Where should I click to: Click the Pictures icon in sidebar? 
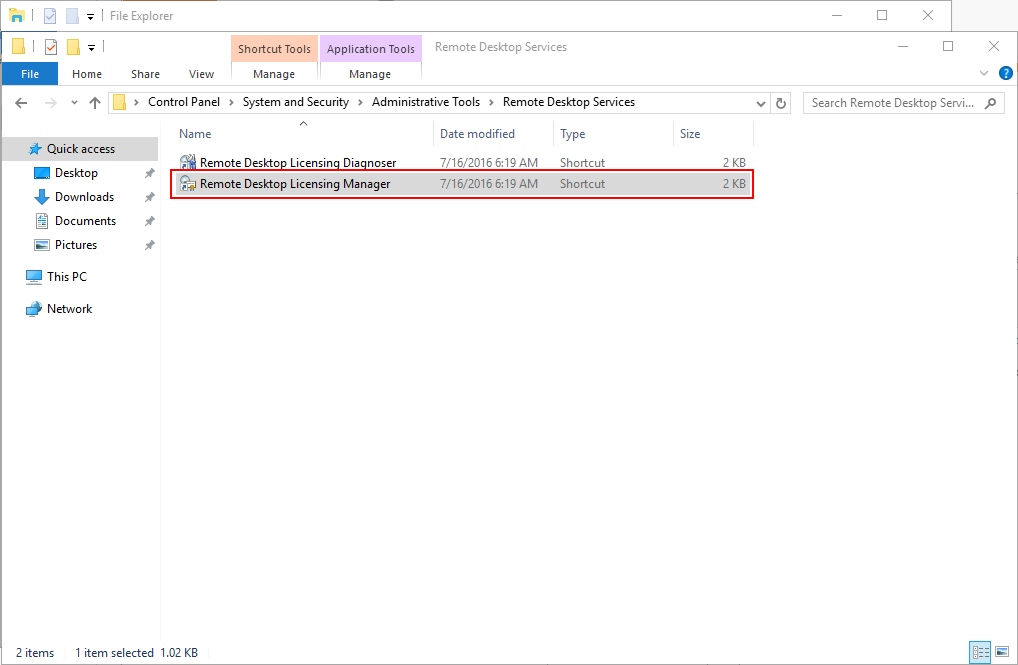click(x=42, y=245)
